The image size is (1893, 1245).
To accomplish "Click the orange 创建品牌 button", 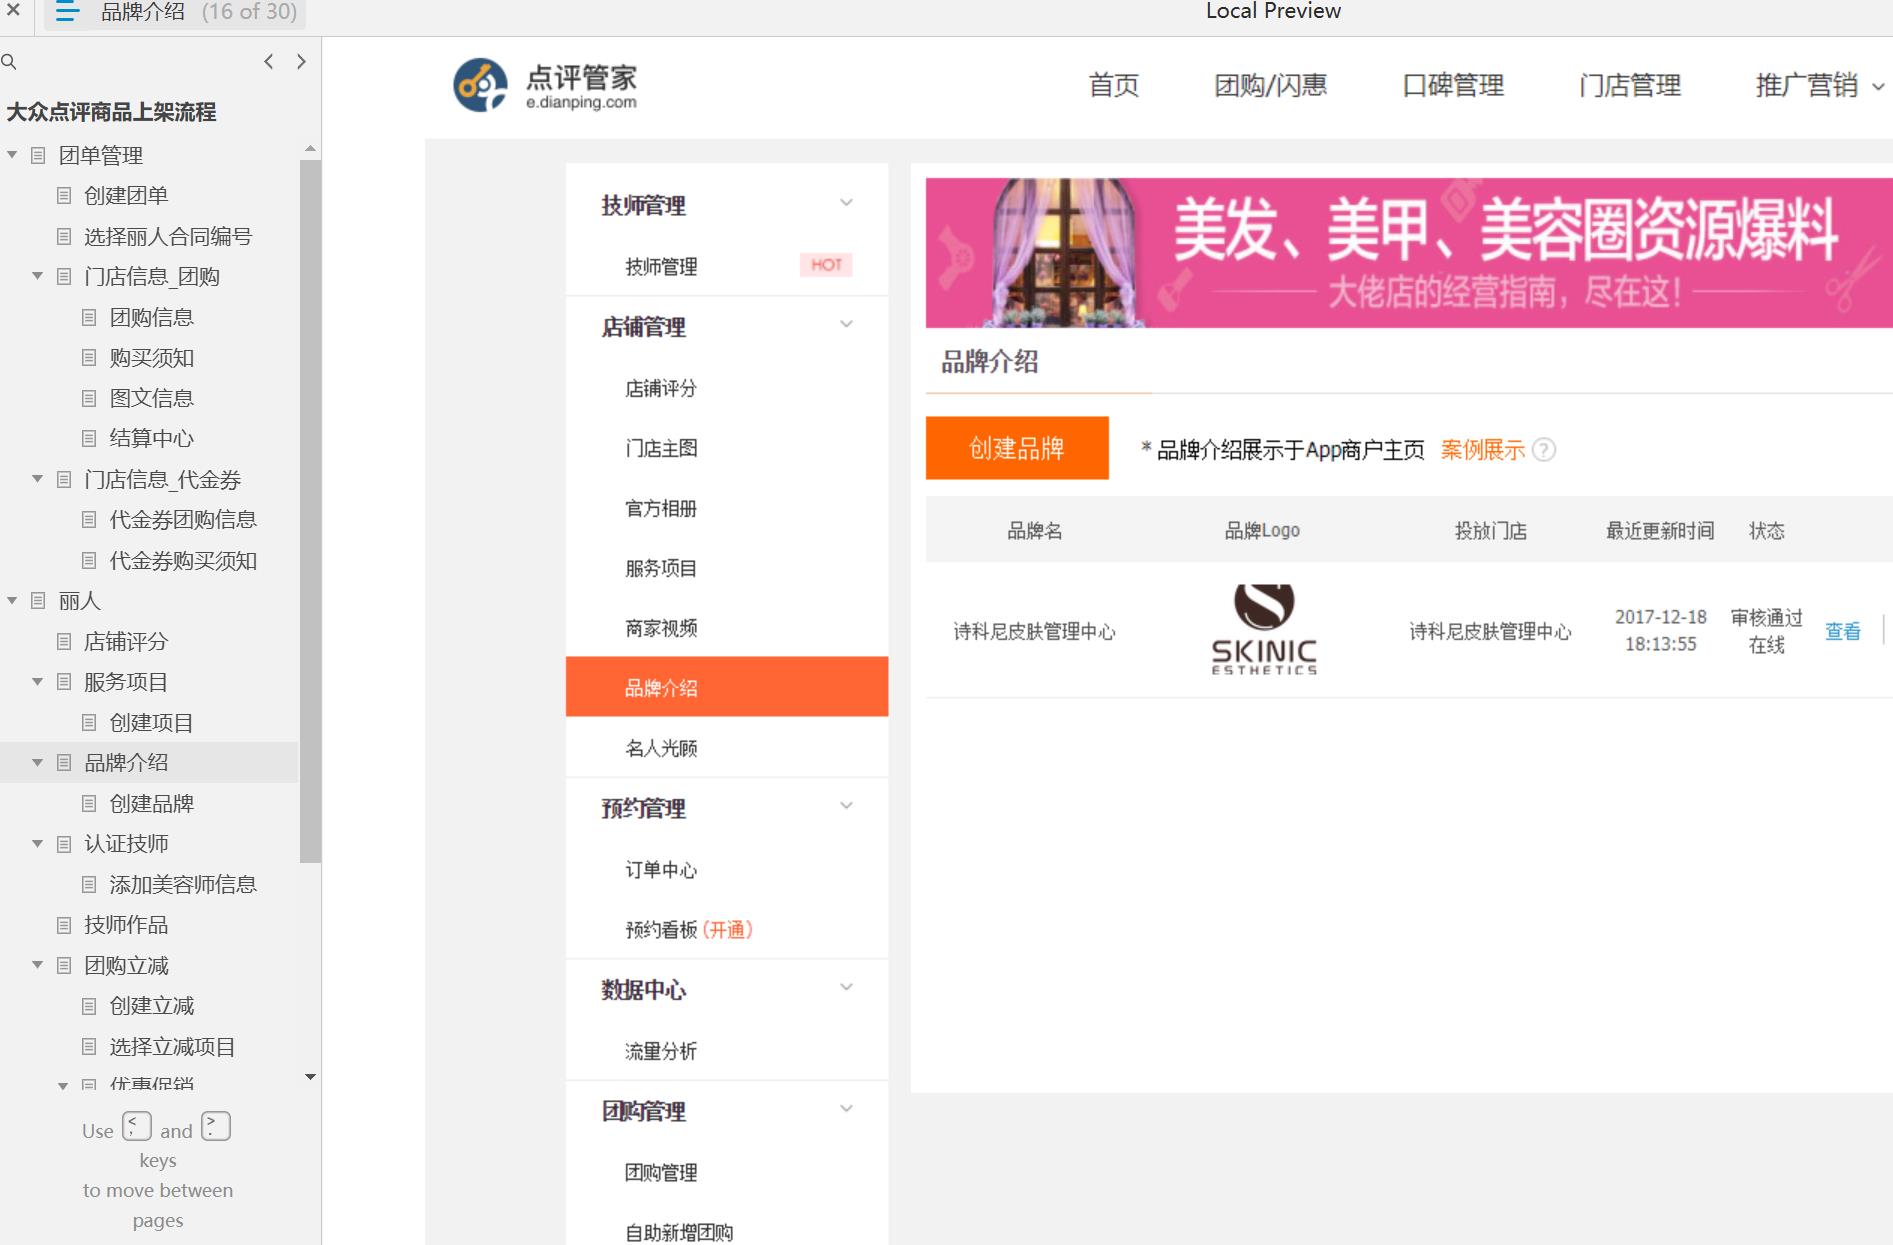I will point(1017,448).
